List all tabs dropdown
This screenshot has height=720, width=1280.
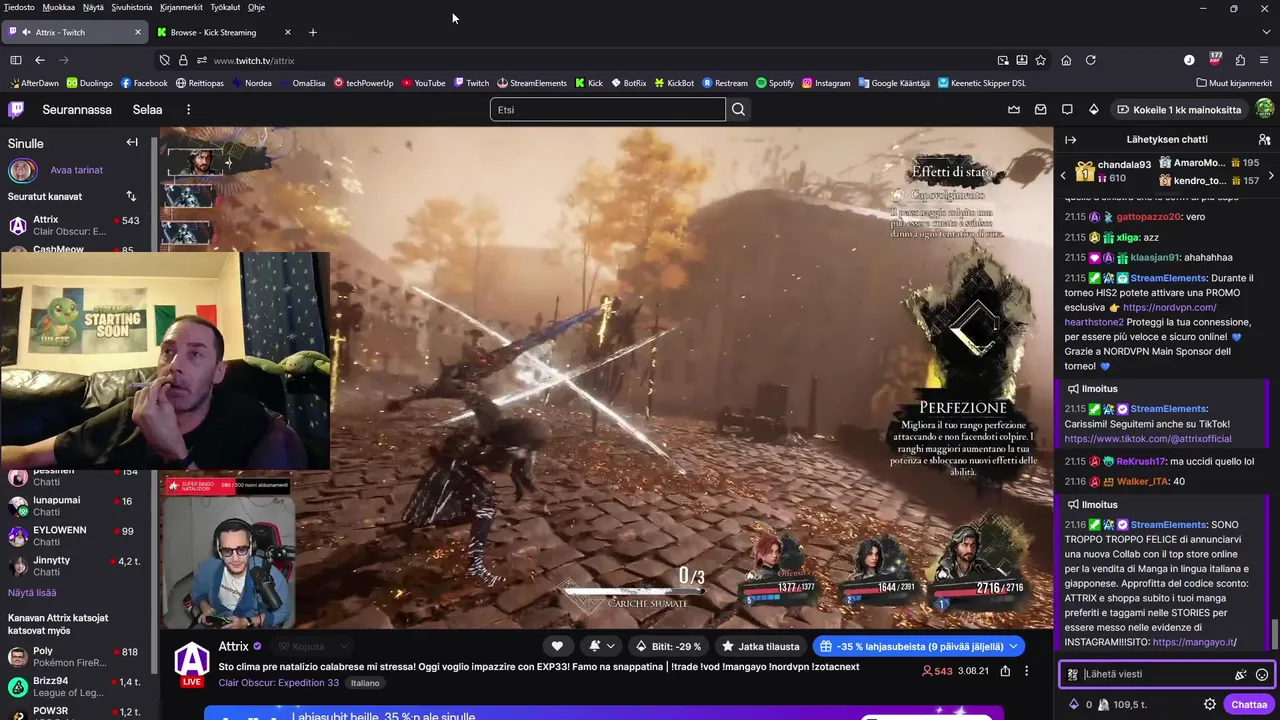pos(1266,32)
